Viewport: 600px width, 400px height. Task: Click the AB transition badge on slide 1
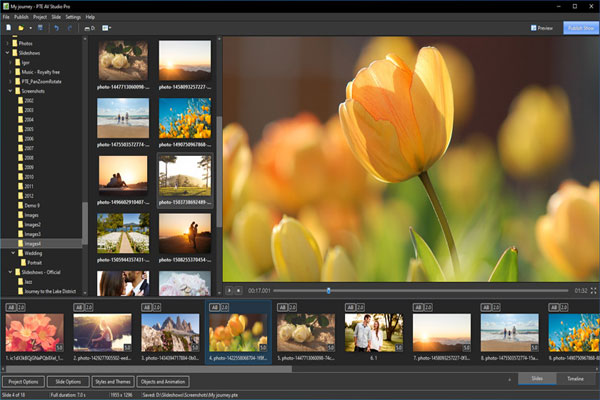pos(12,307)
